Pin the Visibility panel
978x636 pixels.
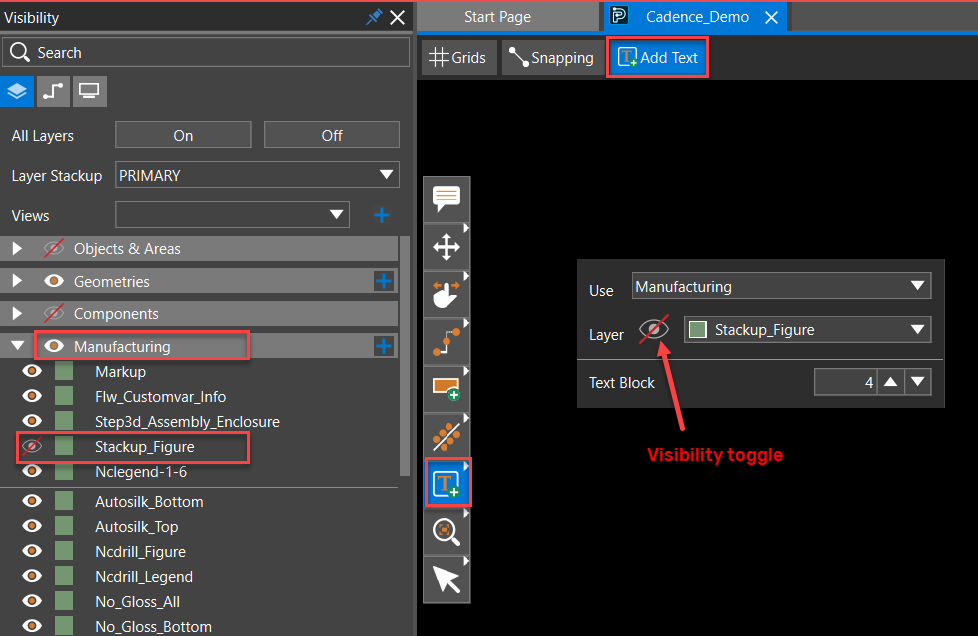click(373, 17)
